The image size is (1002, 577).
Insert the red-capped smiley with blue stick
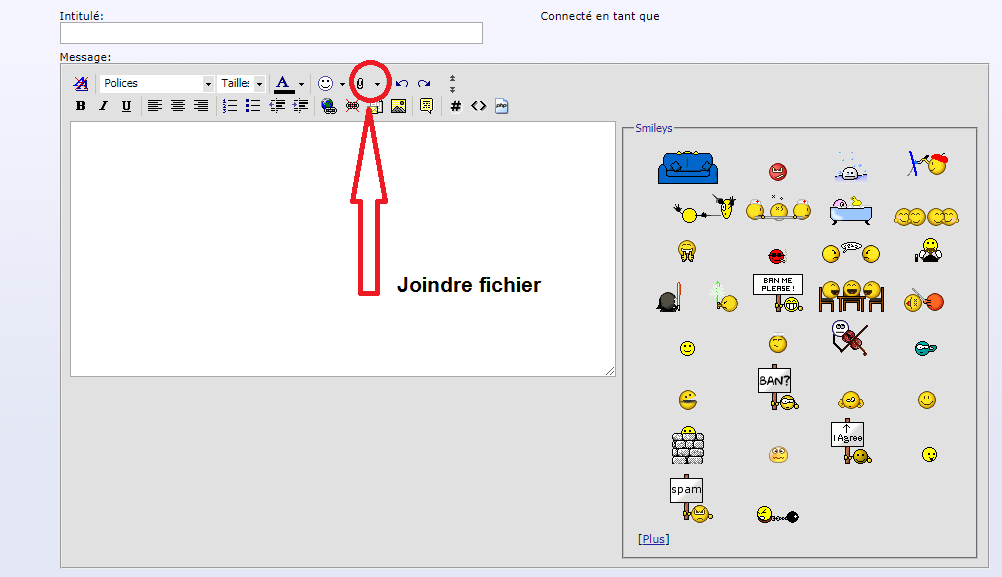pyautogui.click(x=927, y=164)
